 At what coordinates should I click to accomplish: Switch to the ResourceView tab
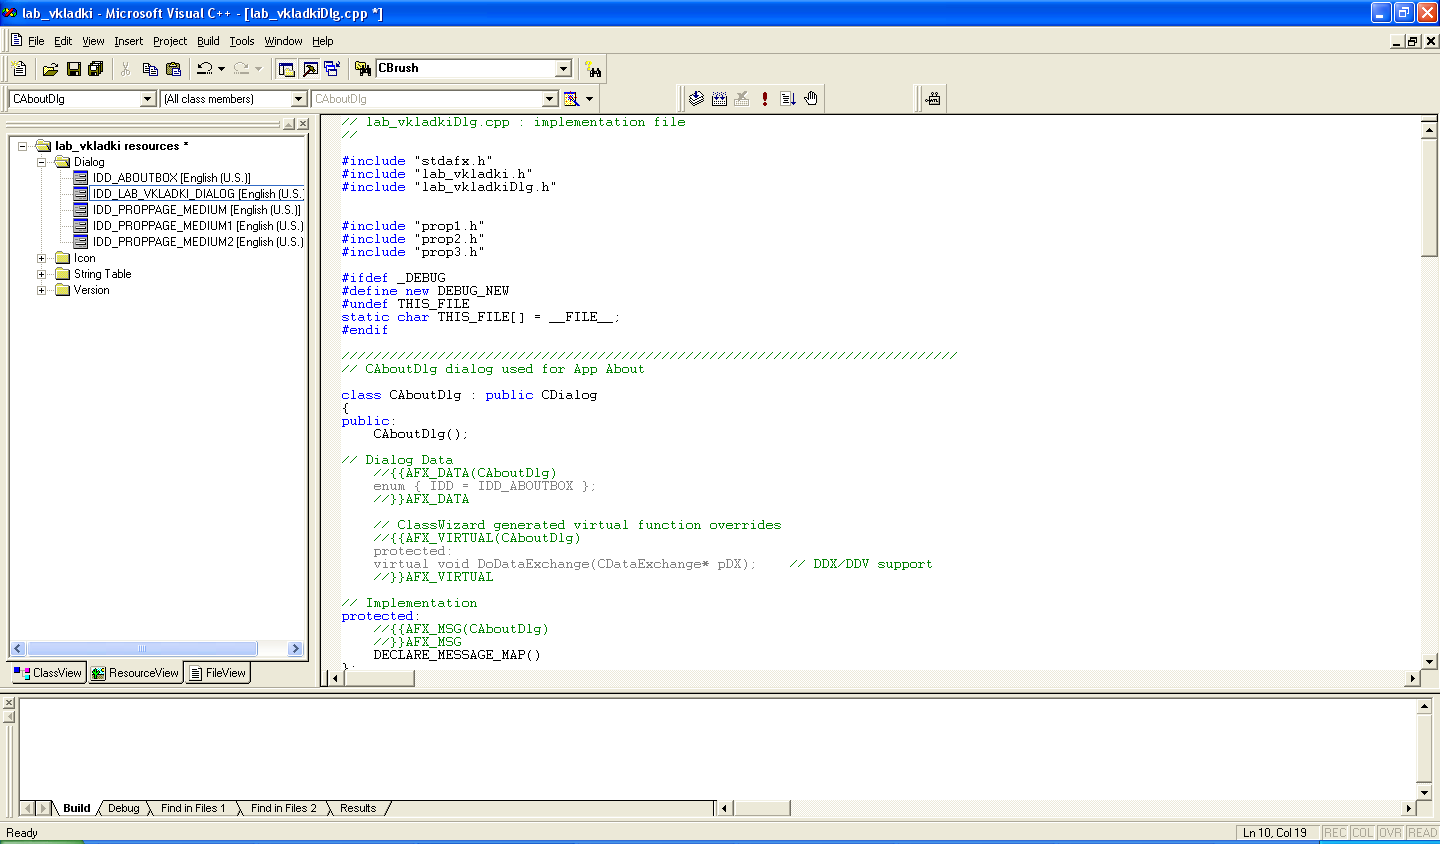135,673
